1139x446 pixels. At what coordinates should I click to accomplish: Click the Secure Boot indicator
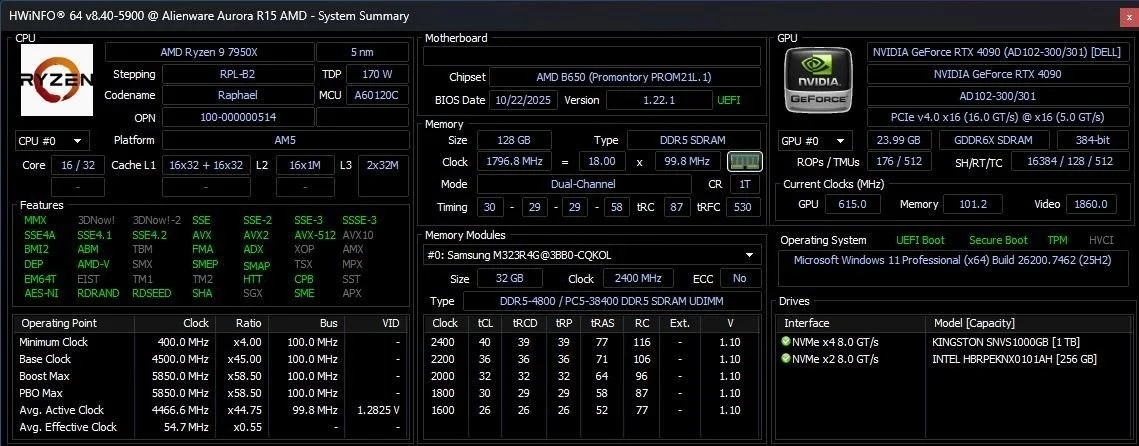click(x=998, y=240)
